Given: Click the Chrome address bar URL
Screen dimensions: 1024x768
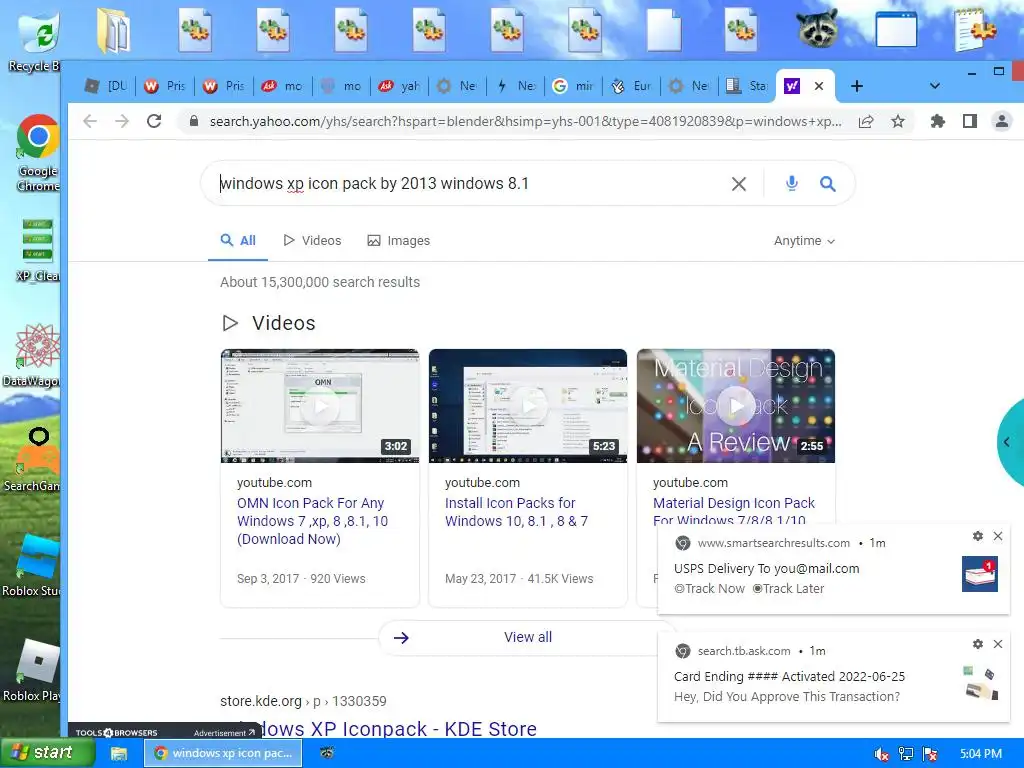Looking at the screenshot, I should 525,121.
